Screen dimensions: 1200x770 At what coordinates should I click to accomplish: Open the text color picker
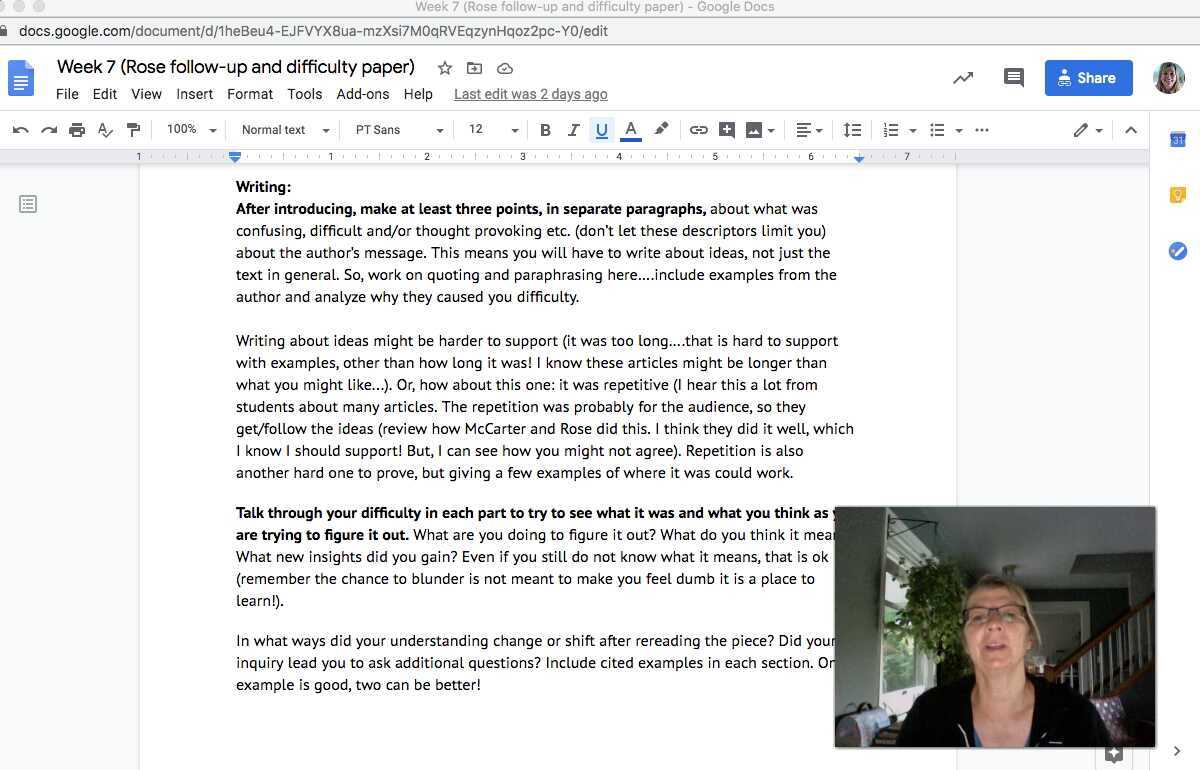click(x=630, y=130)
